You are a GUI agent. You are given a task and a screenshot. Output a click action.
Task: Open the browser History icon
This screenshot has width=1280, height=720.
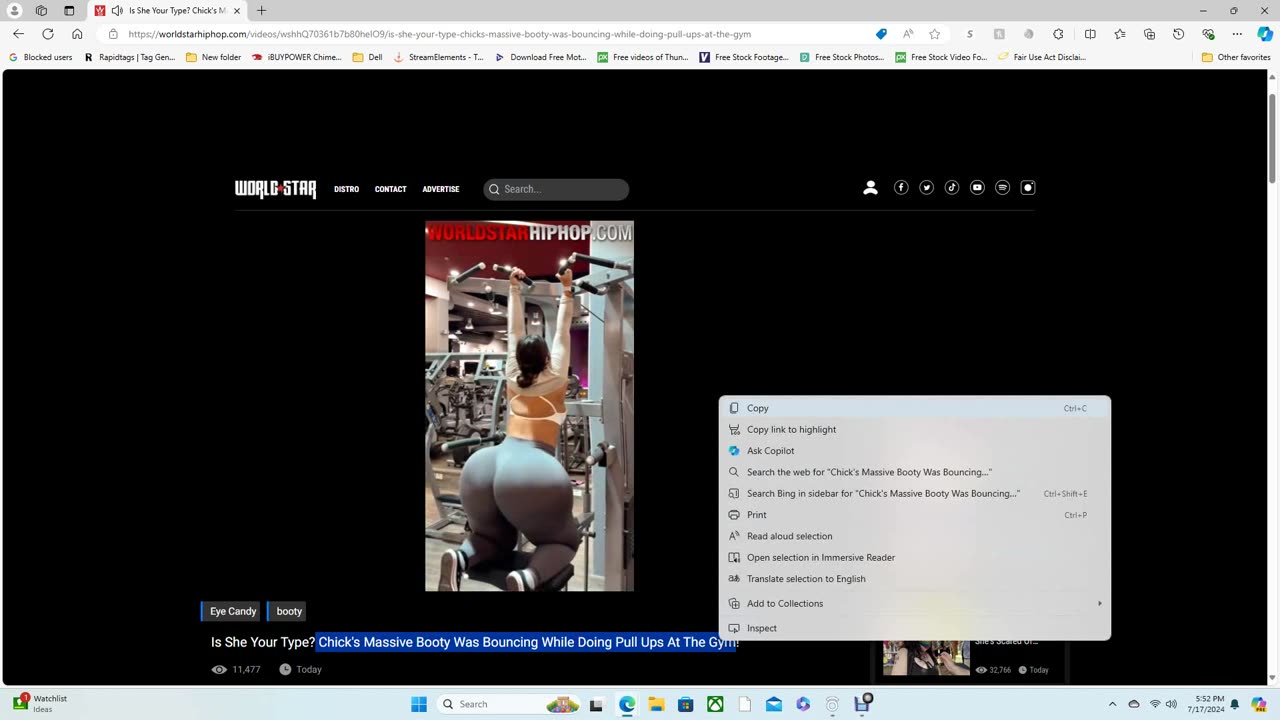coord(1178,34)
